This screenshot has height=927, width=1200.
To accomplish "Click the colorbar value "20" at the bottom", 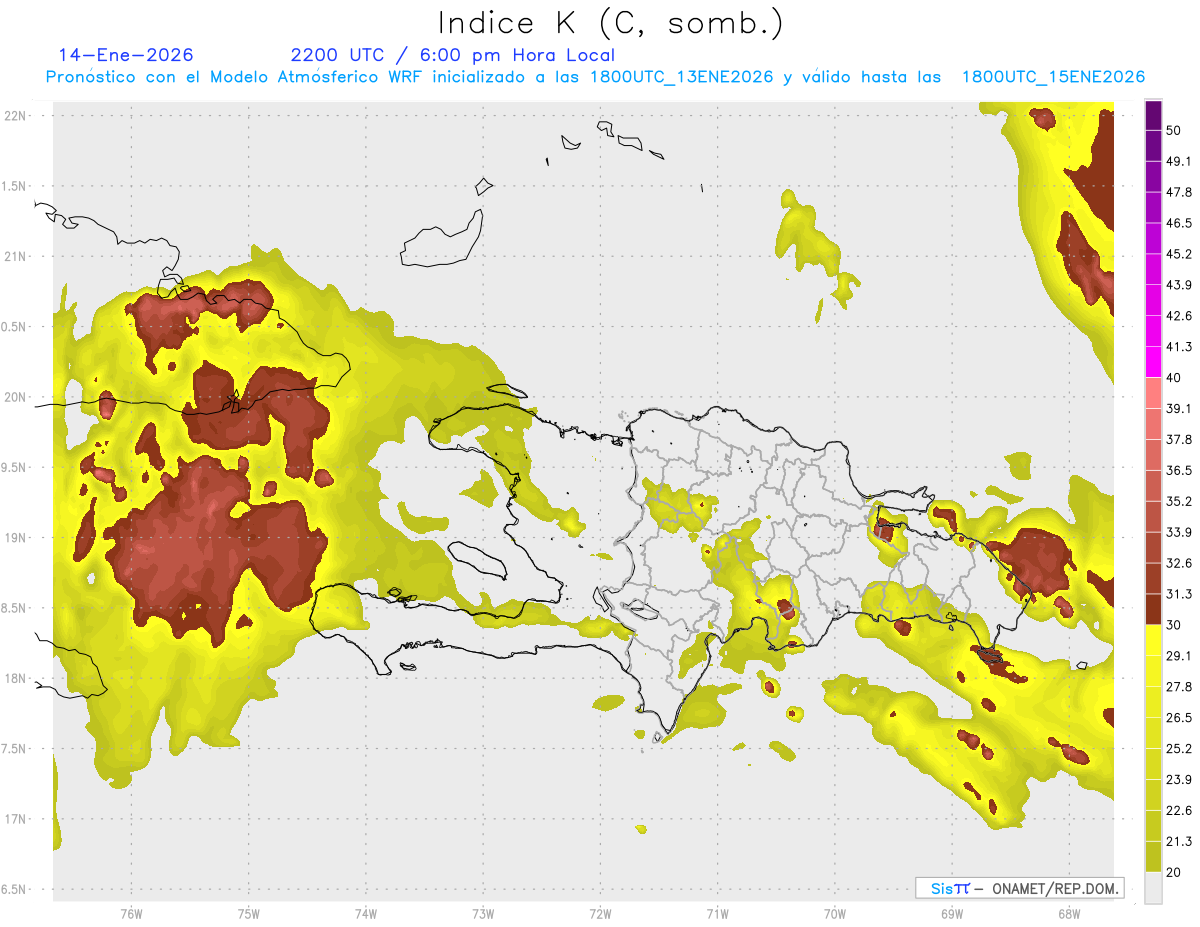I will pyautogui.click(x=1173, y=872).
